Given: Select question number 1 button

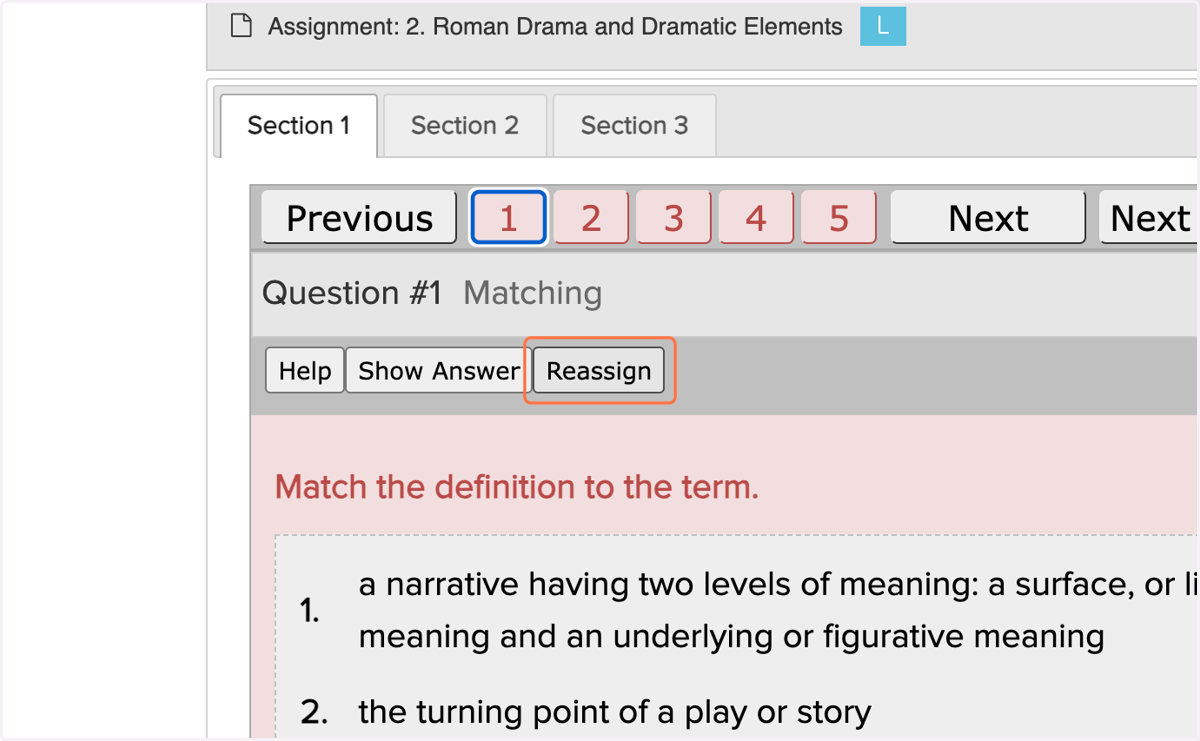Looking at the screenshot, I should pyautogui.click(x=508, y=218).
